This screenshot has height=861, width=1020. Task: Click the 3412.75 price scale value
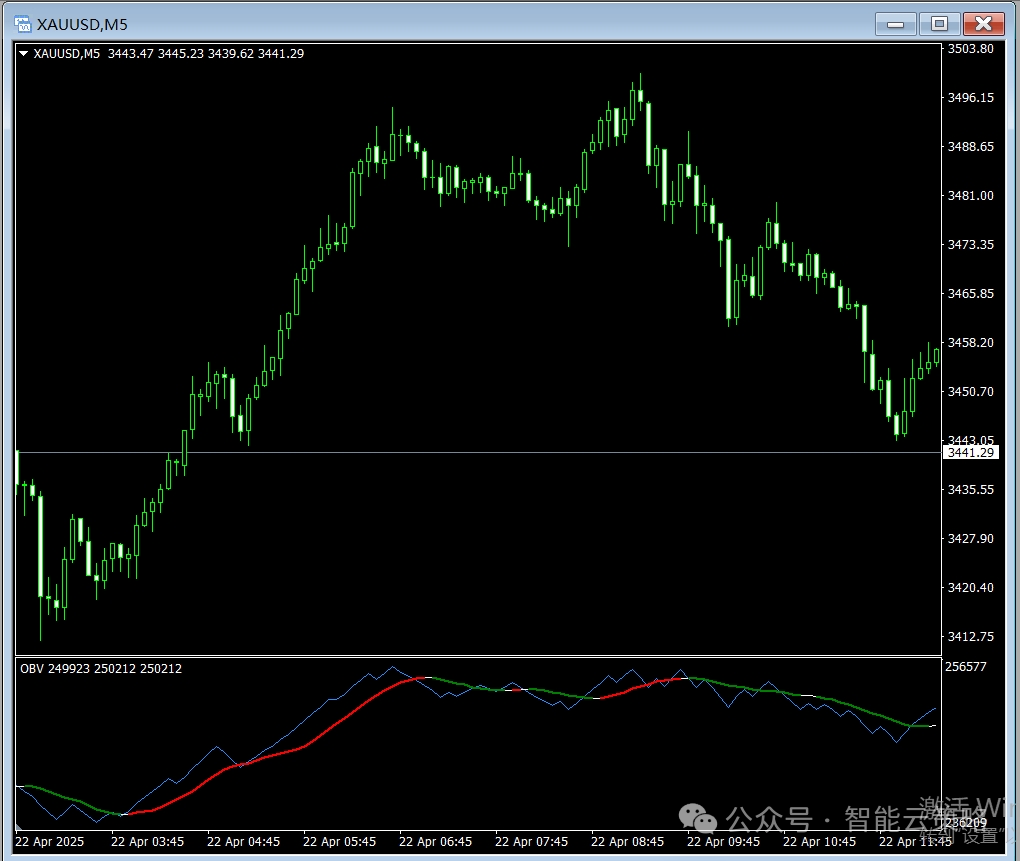tap(971, 636)
